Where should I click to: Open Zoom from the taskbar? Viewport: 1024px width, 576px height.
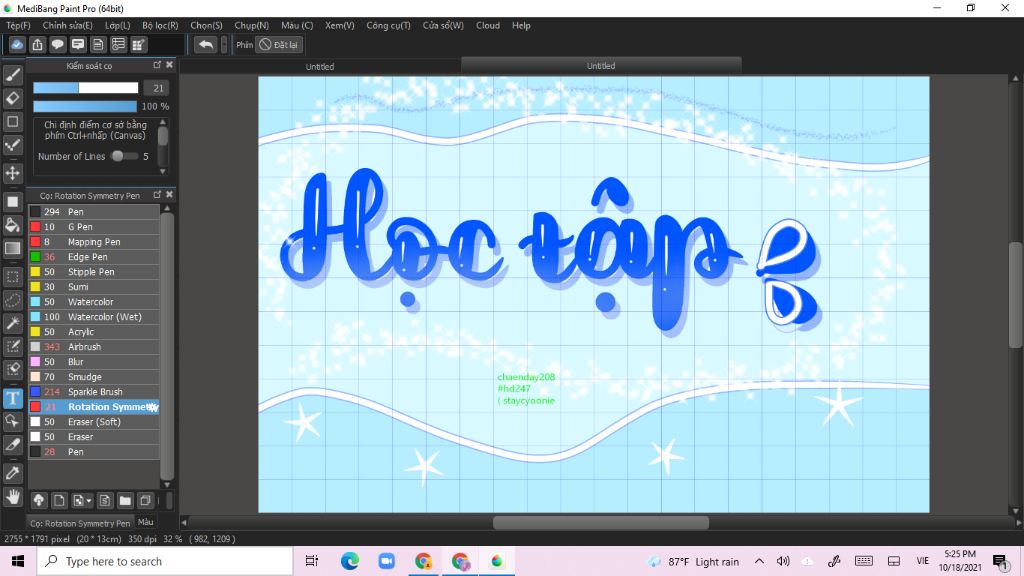click(x=386, y=561)
